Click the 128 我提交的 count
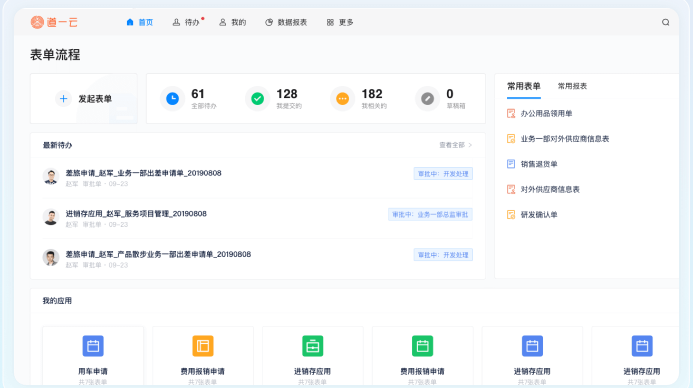The image size is (693, 388). point(289,99)
